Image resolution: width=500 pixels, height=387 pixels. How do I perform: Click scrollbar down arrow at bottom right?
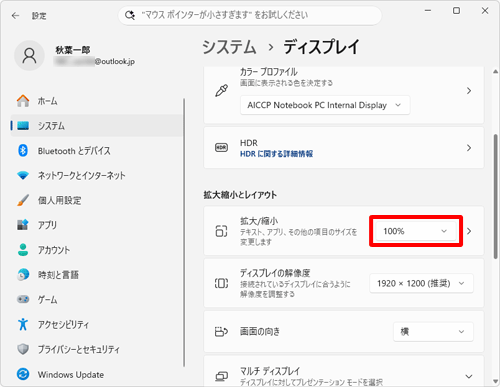496,381
